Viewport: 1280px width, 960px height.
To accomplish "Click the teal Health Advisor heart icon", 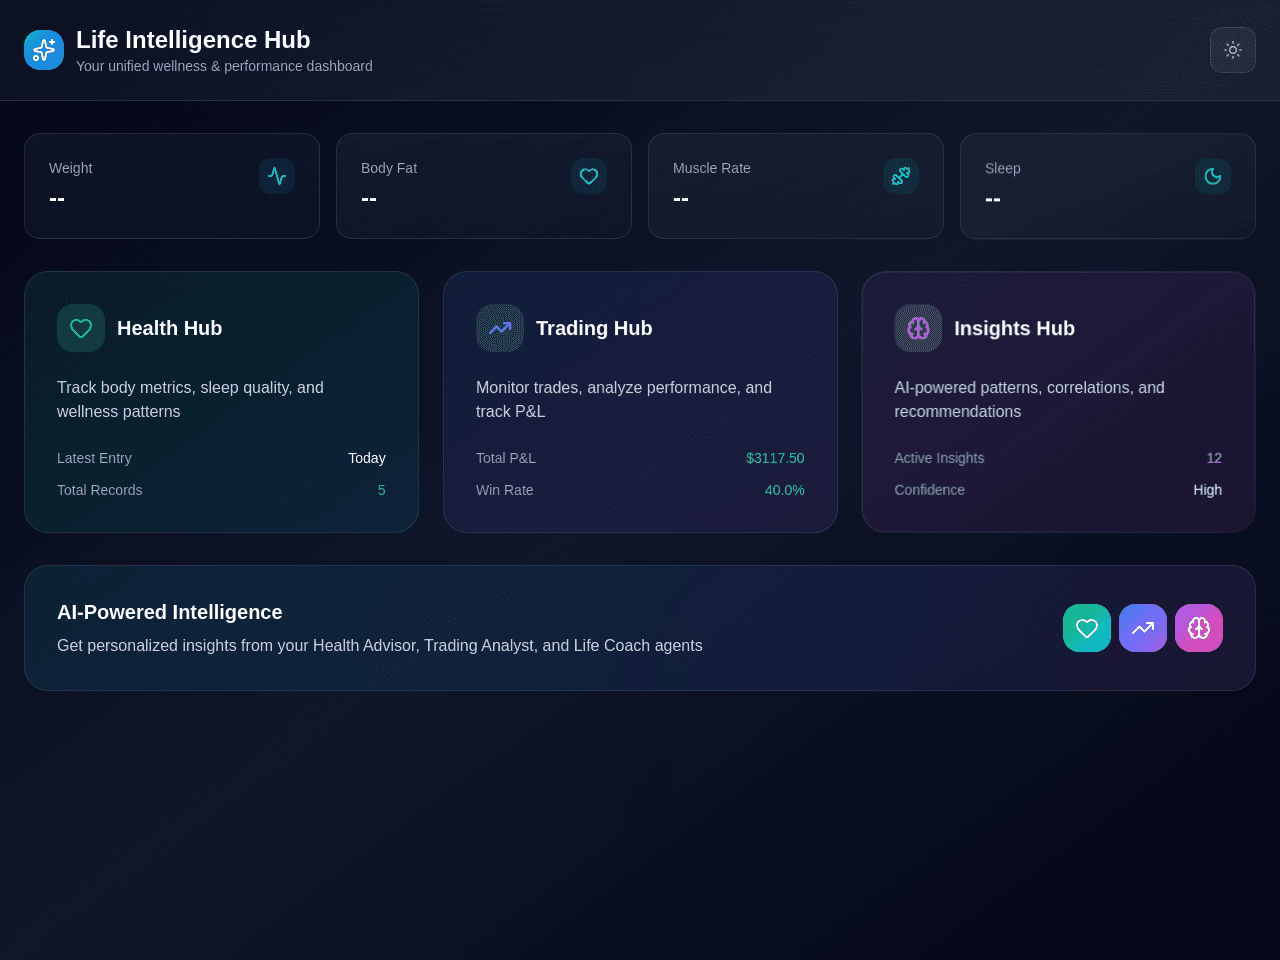I will pyautogui.click(x=1087, y=628).
